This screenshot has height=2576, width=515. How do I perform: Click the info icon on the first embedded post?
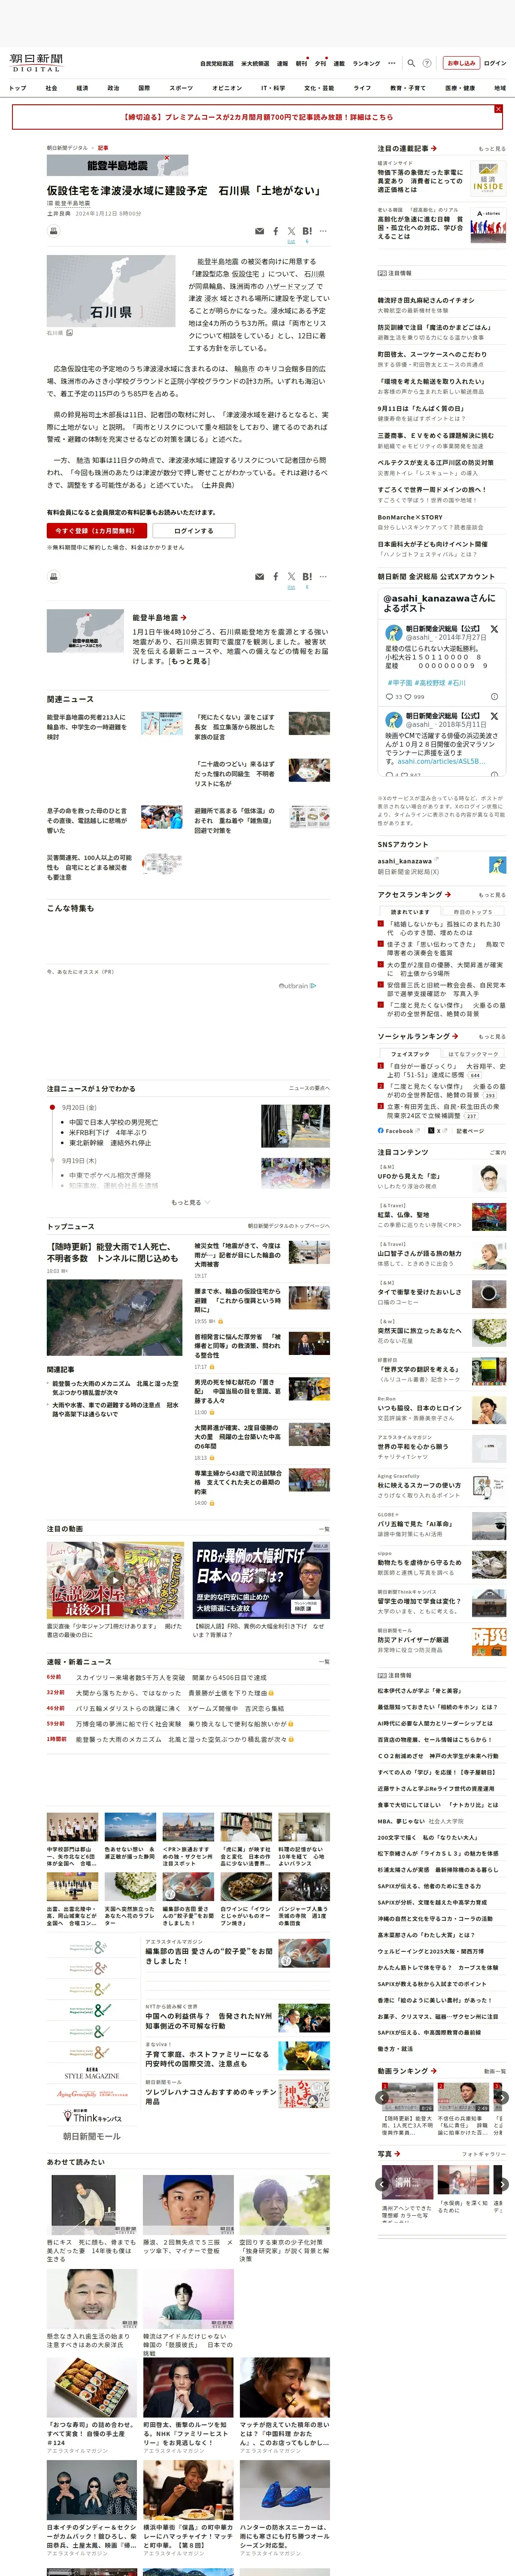[494, 696]
